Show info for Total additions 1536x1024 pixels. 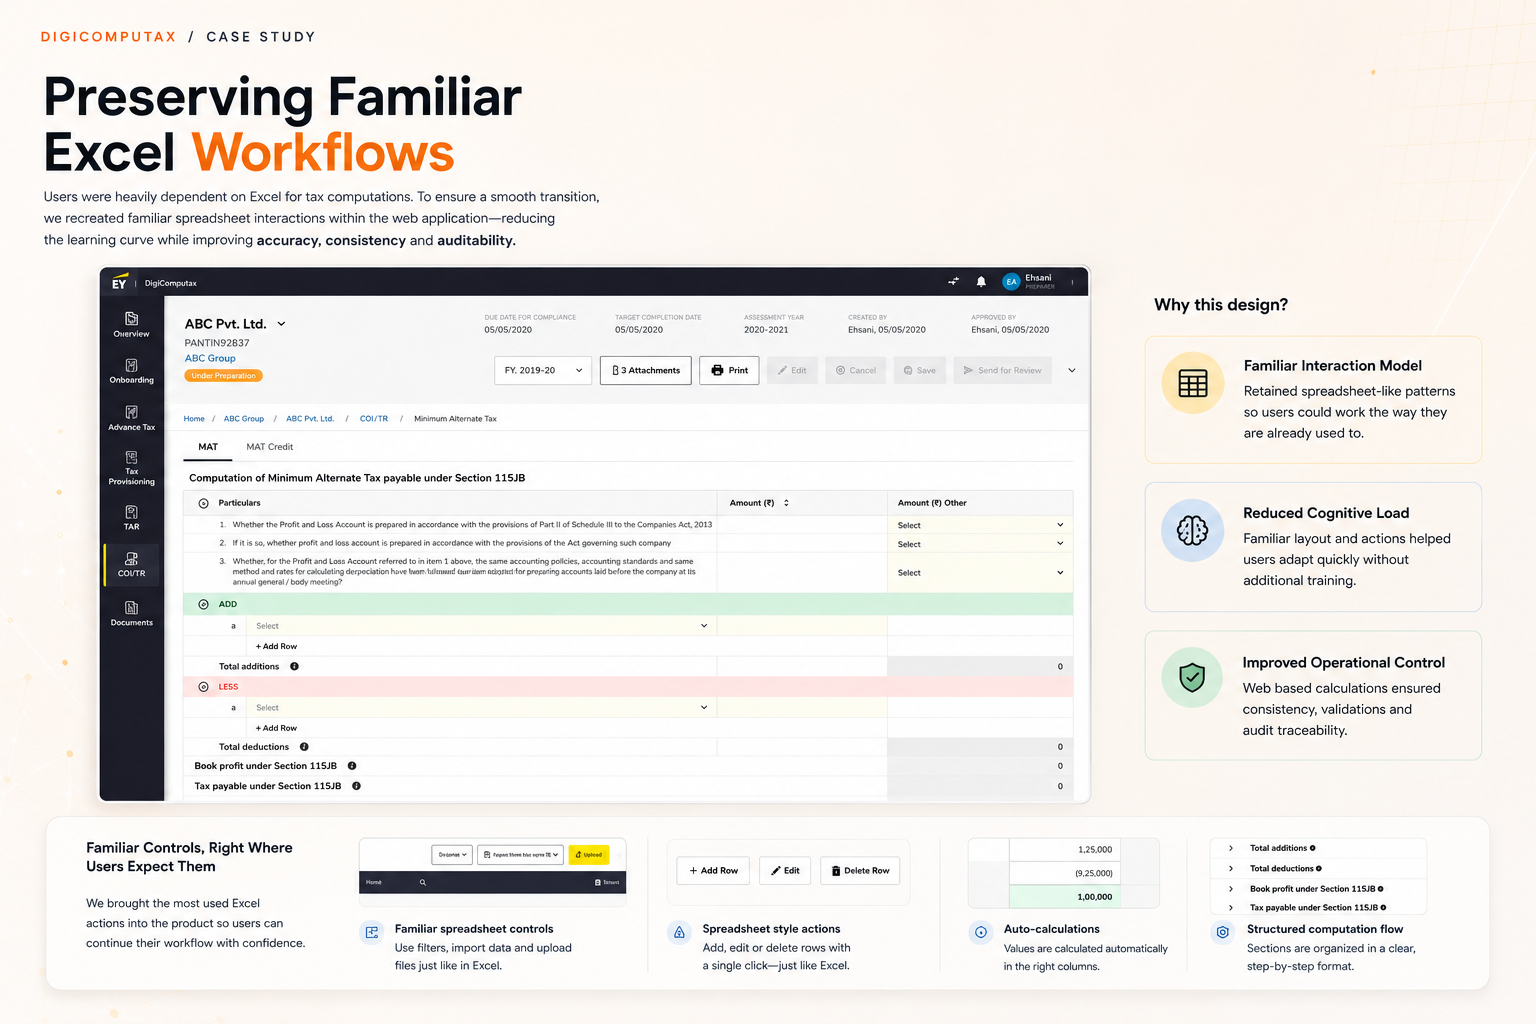pos(294,666)
